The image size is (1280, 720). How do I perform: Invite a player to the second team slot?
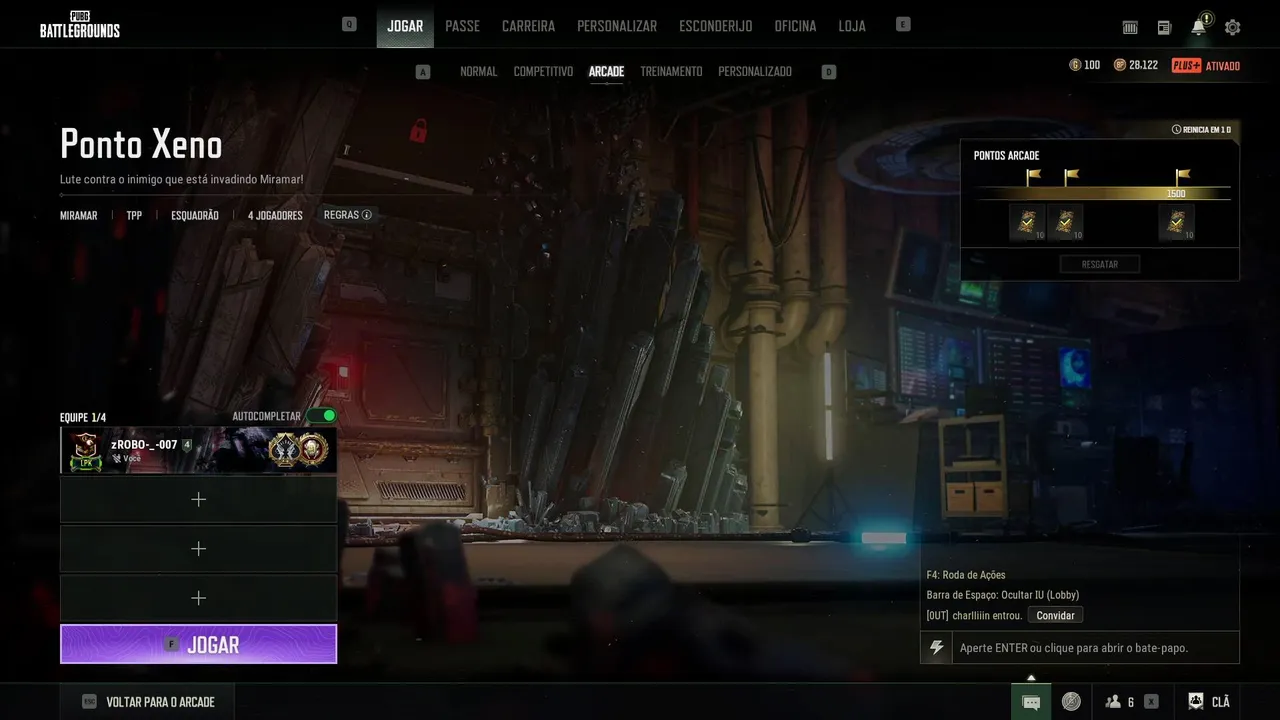(198, 499)
